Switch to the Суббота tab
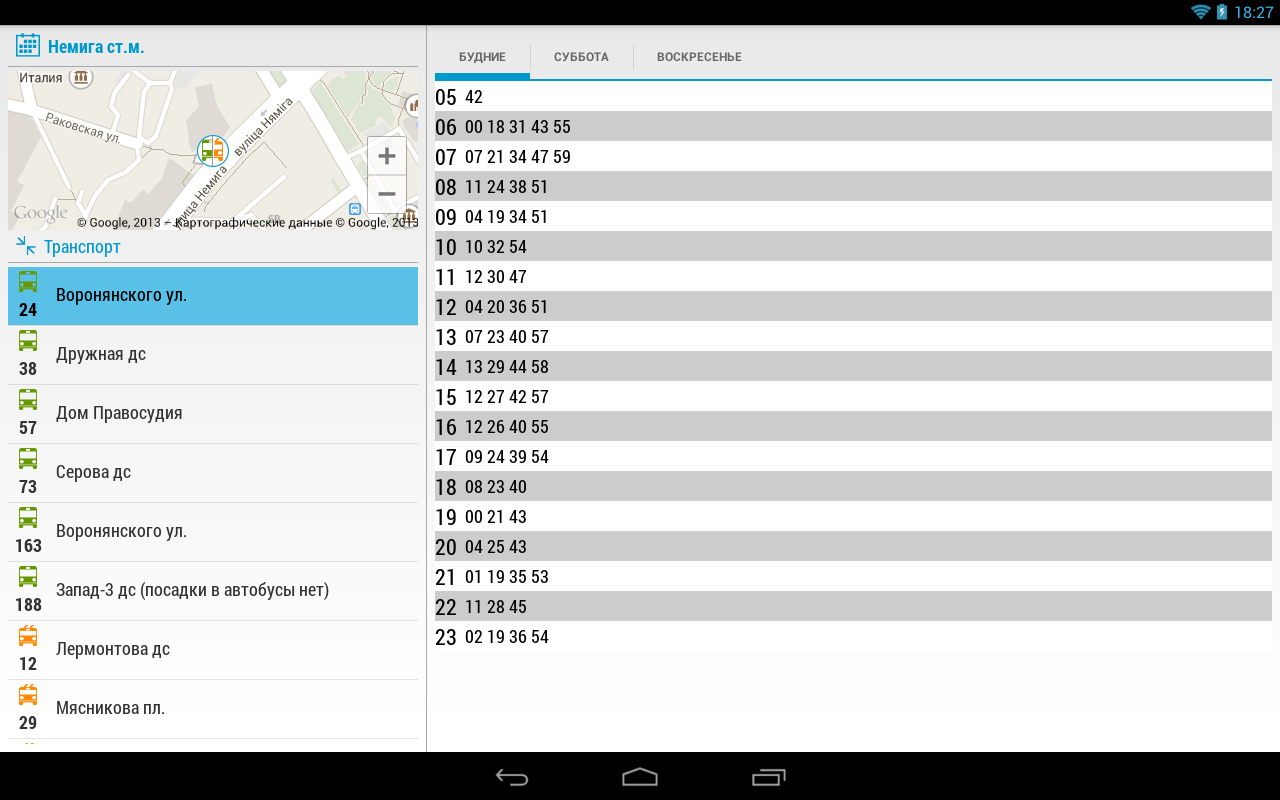Viewport: 1280px width, 800px height. pyautogui.click(x=581, y=57)
